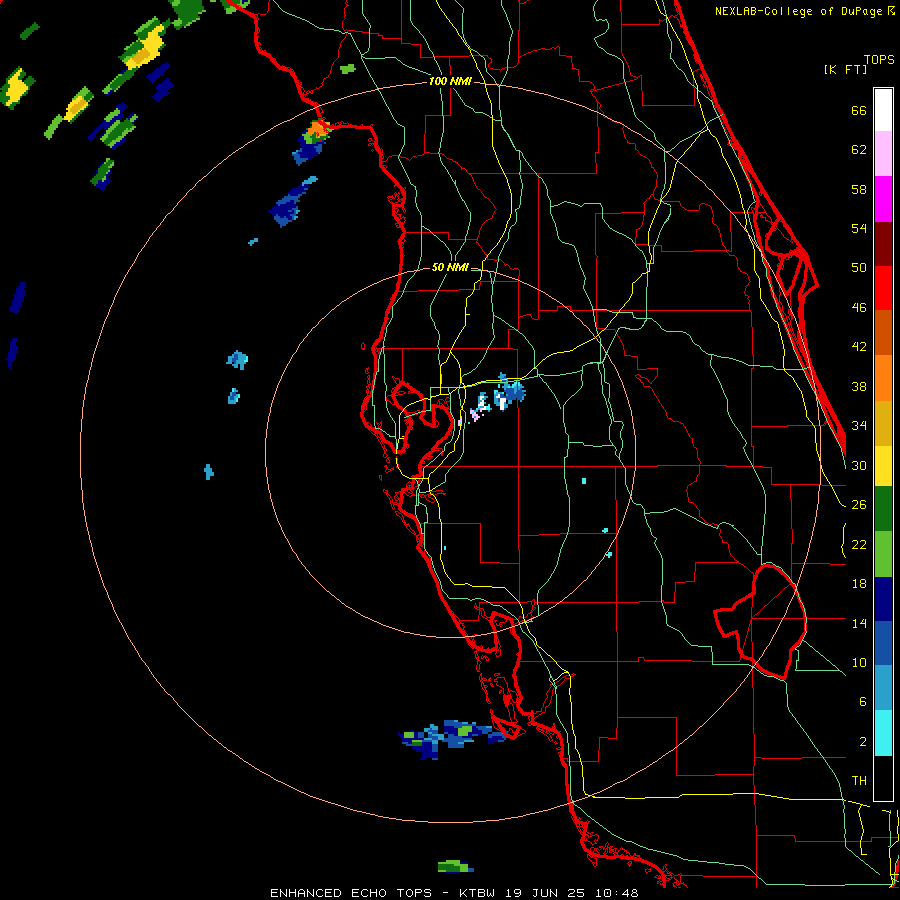Click the 10 value on the legend
The image size is (900, 900).
(x=859, y=662)
